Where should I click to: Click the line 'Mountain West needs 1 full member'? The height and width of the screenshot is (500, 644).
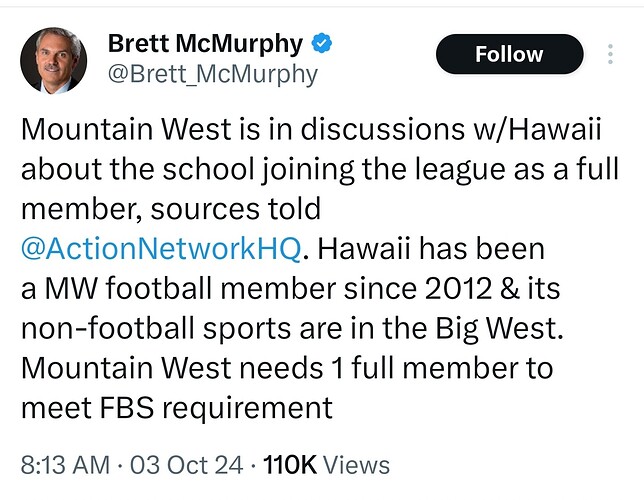point(269,368)
